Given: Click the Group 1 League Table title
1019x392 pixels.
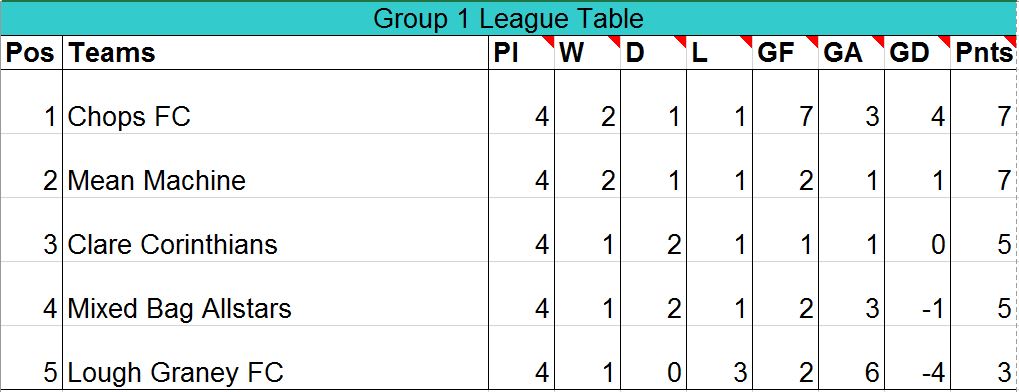Looking at the screenshot, I should pyautogui.click(x=508, y=19).
